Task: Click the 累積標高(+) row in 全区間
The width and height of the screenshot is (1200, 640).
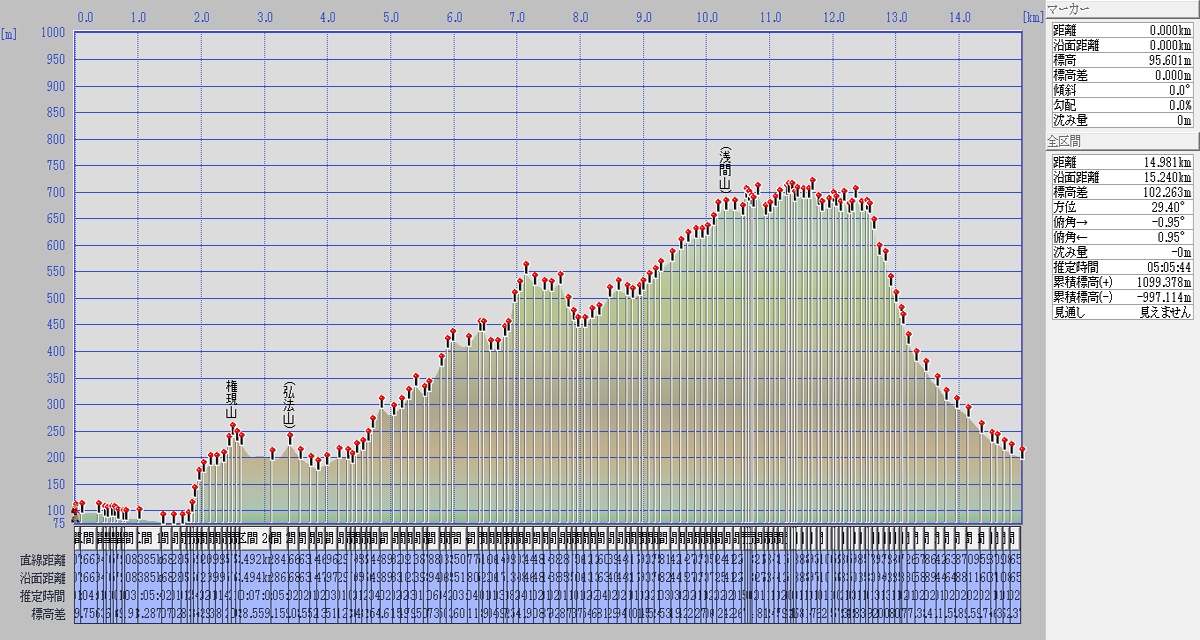Action: pos(1121,282)
